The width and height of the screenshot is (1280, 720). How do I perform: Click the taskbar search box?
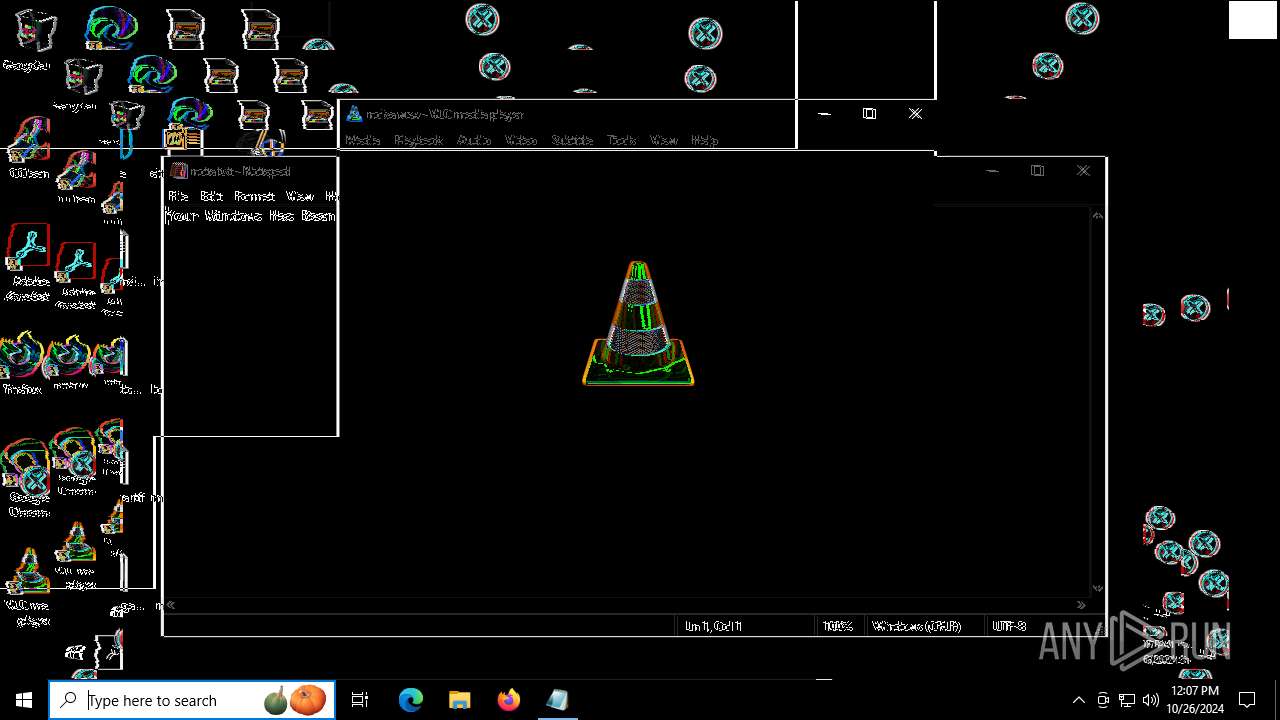pos(192,700)
